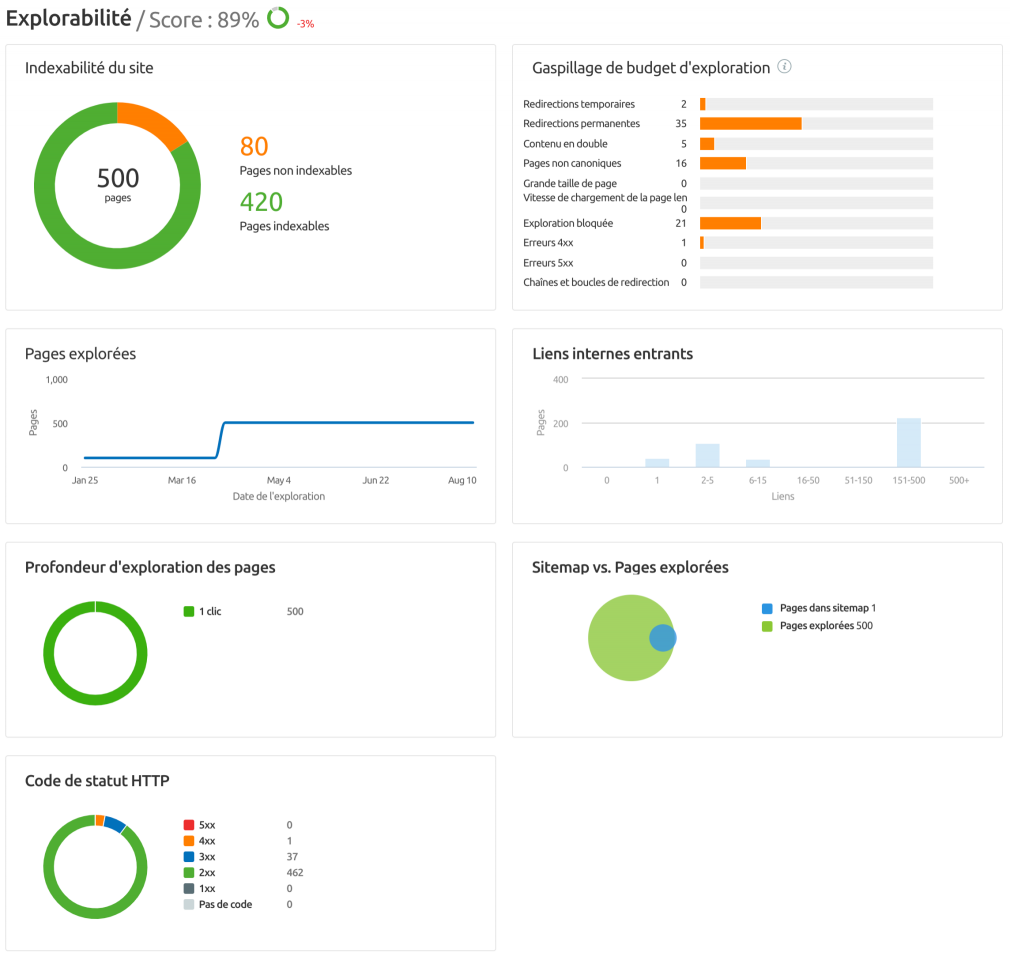Screen dimensions: 1010x960
Task: Click the 500 value next to 1 clic
Action: 295,611
